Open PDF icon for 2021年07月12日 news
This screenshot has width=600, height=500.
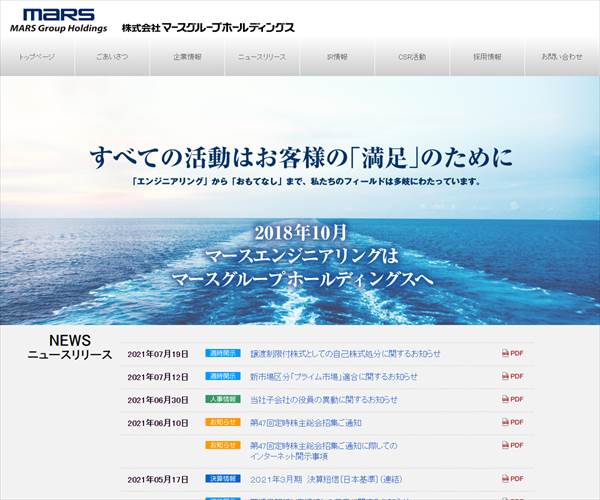pos(512,376)
